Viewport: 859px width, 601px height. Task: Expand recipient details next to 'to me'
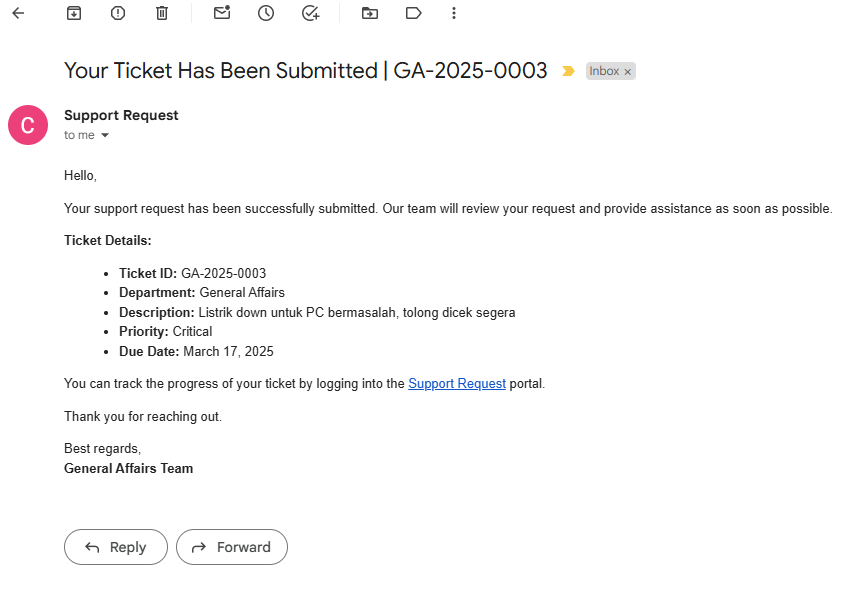pyautogui.click(x=105, y=135)
